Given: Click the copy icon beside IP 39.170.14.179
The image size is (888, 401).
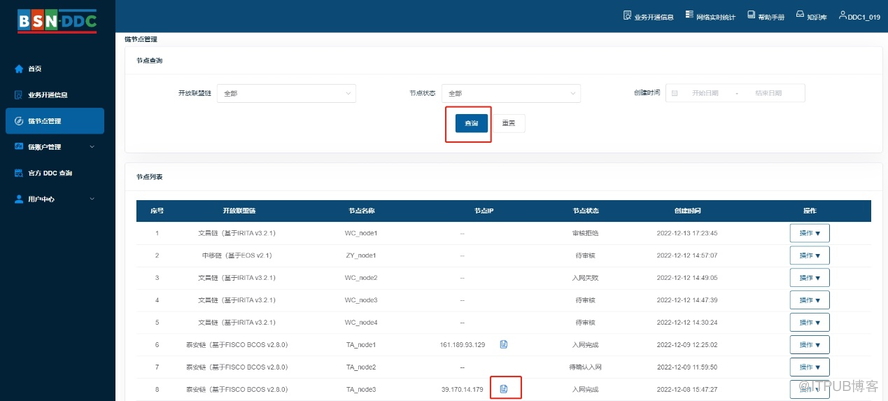Looking at the screenshot, I should [504, 389].
